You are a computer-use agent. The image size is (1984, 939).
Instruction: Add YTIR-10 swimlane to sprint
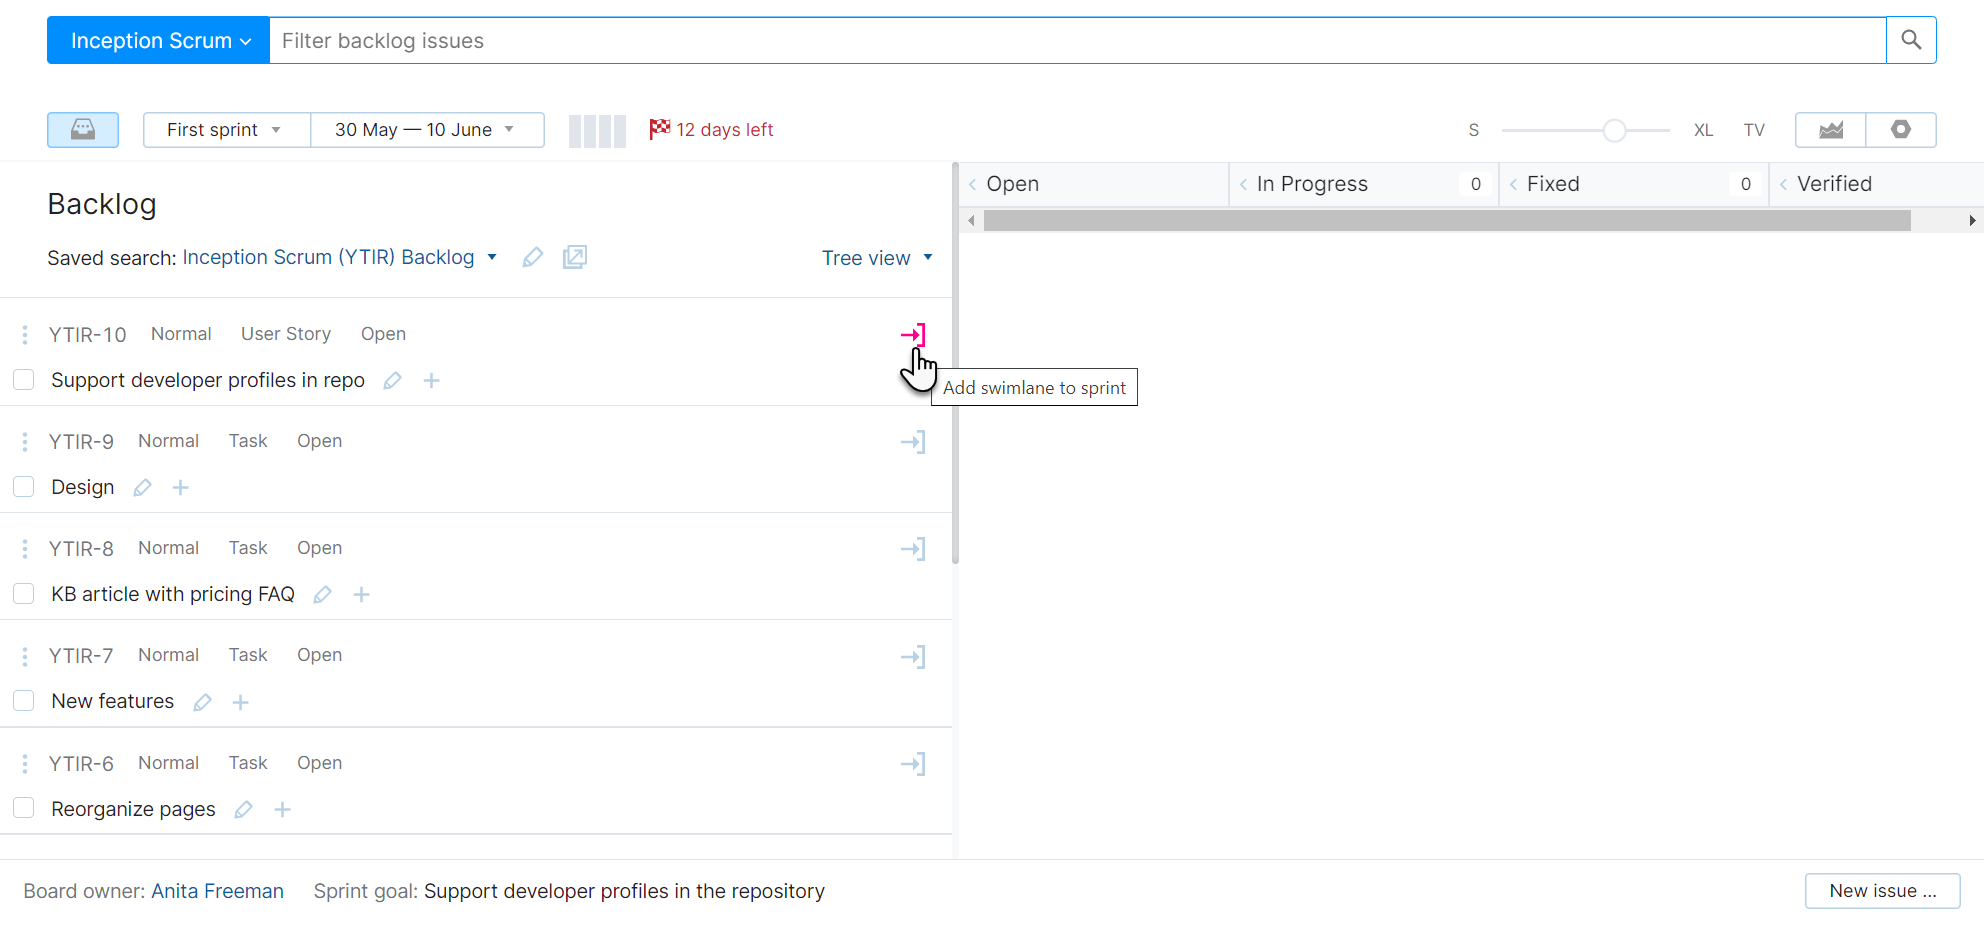913,335
